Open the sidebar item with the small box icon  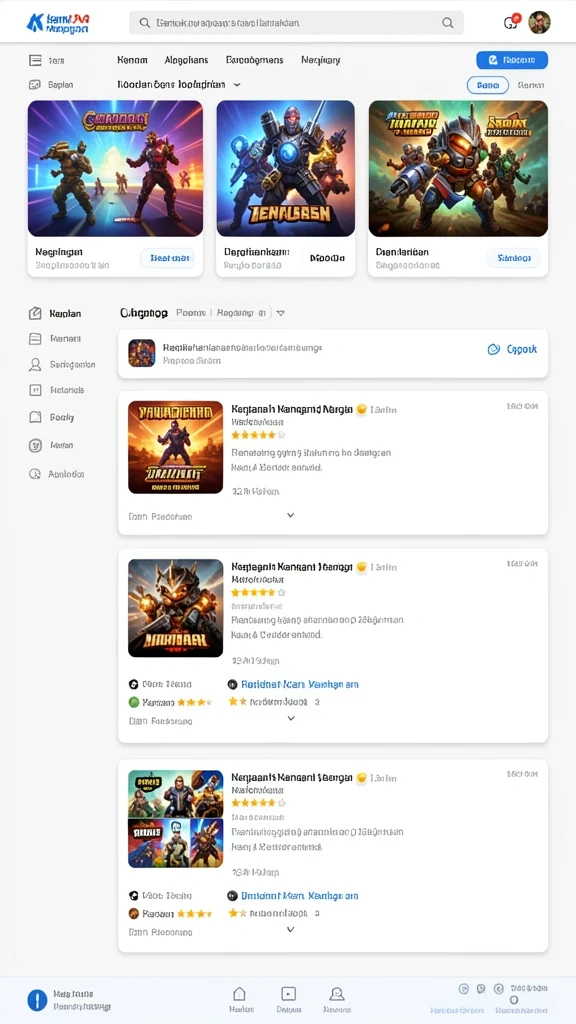tap(35, 390)
